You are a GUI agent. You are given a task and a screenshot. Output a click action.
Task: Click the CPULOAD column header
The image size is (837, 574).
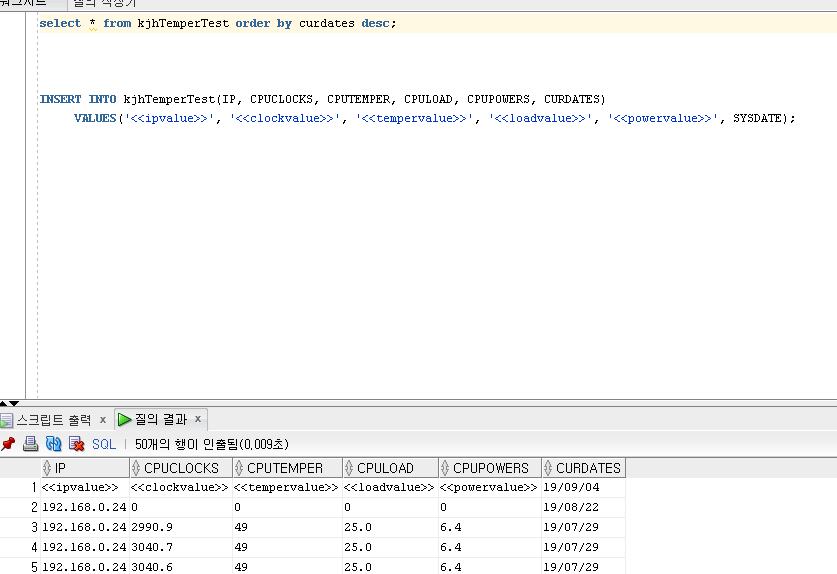[x=385, y=468]
